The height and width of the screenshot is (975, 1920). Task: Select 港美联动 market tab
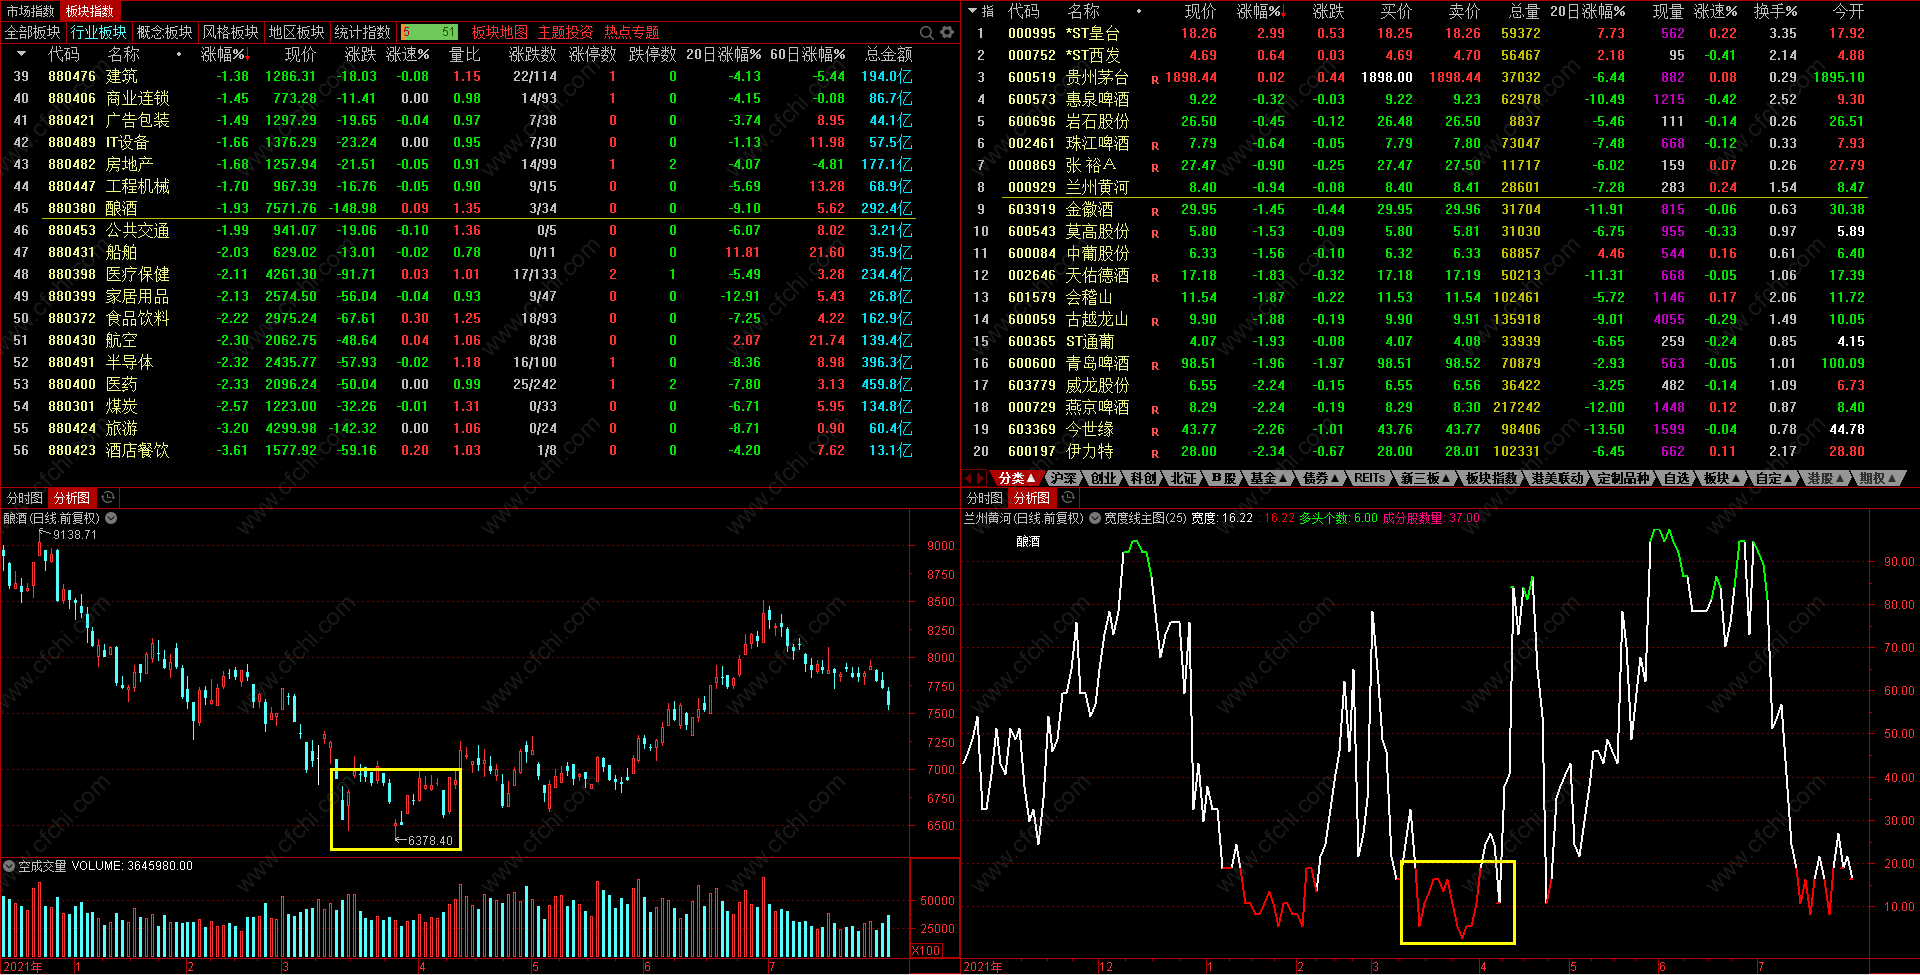(x=1557, y=478)
